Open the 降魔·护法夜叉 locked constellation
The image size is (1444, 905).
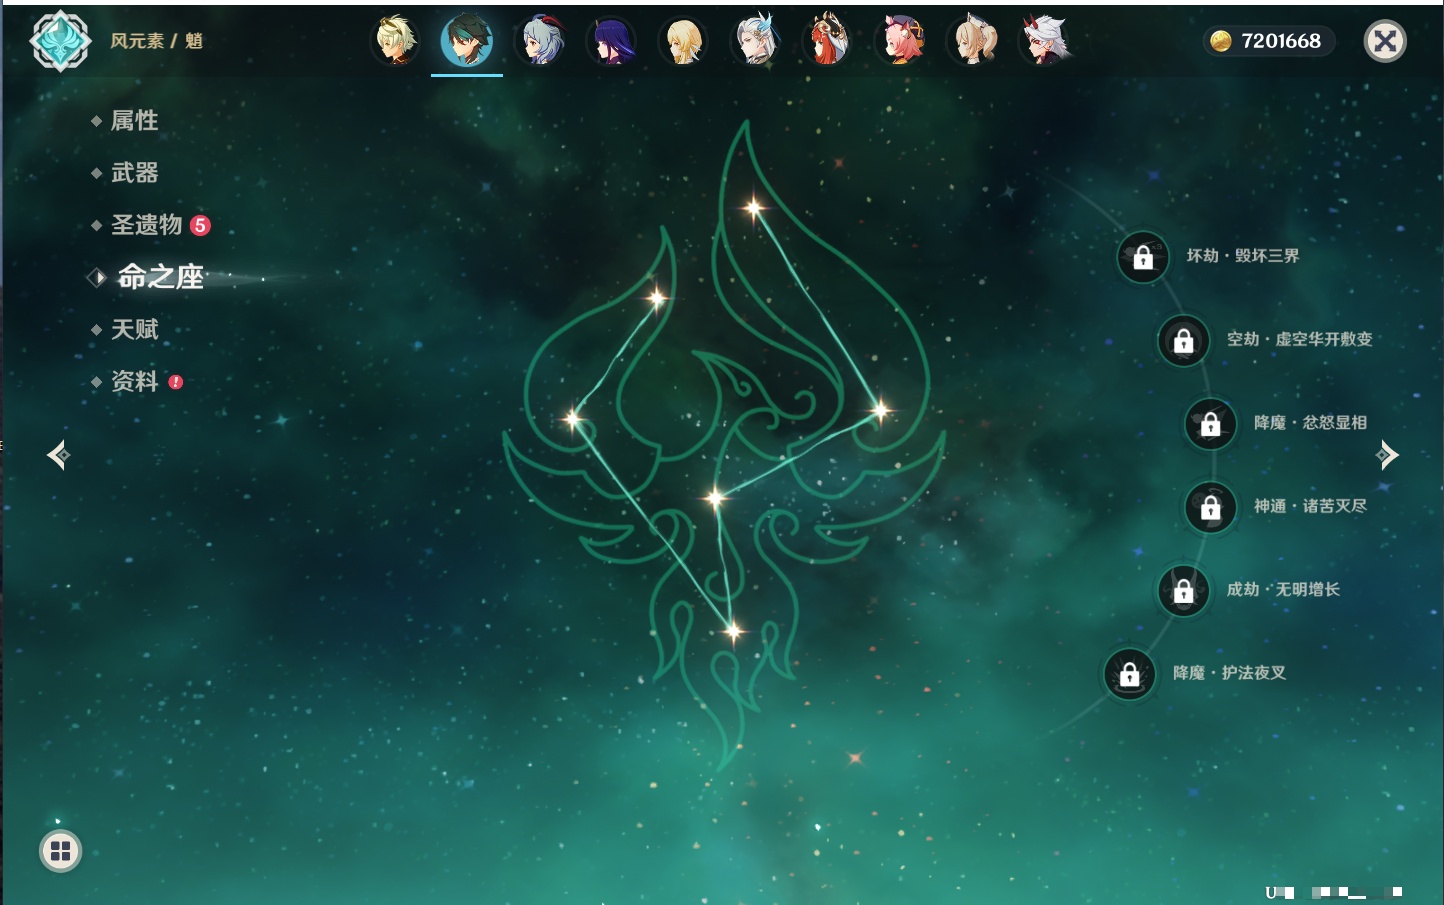click(x=1129, y=674)
